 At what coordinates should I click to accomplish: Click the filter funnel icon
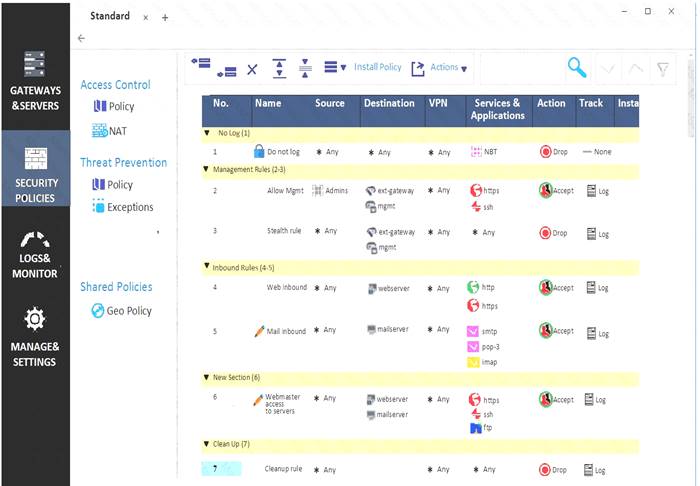click(663, 69)
